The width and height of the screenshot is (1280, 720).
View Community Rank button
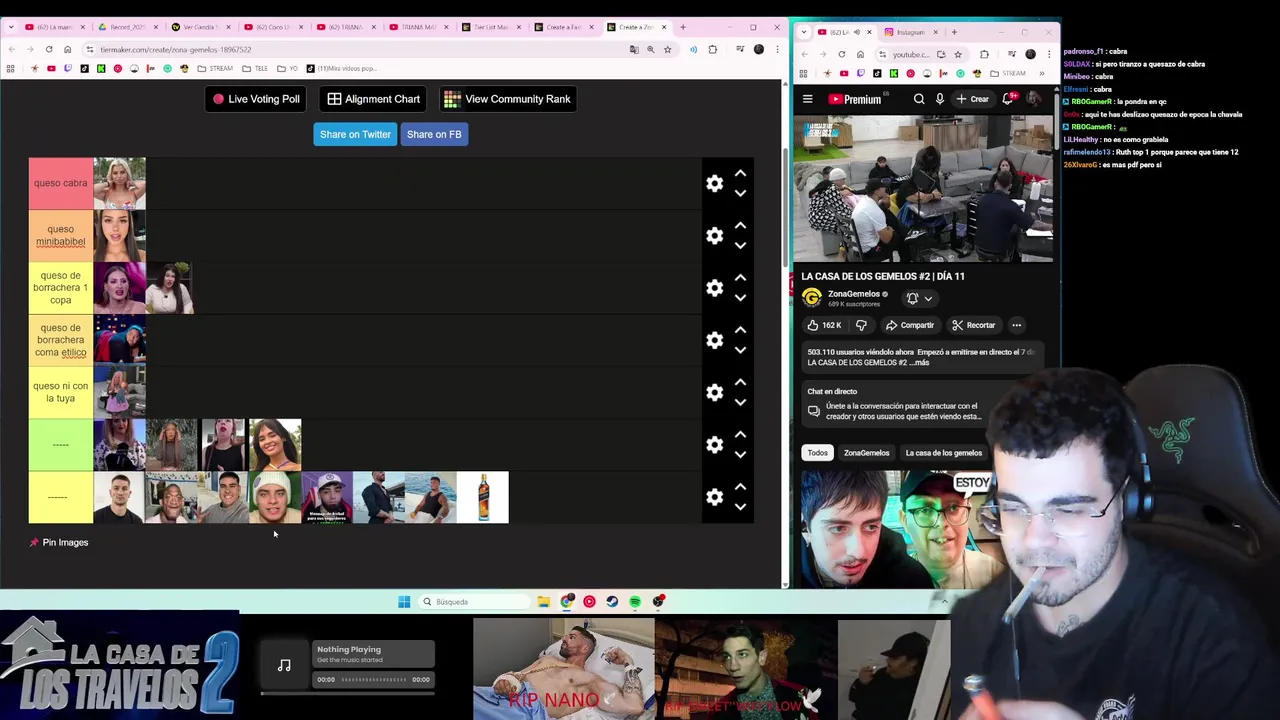pos(507,99)
